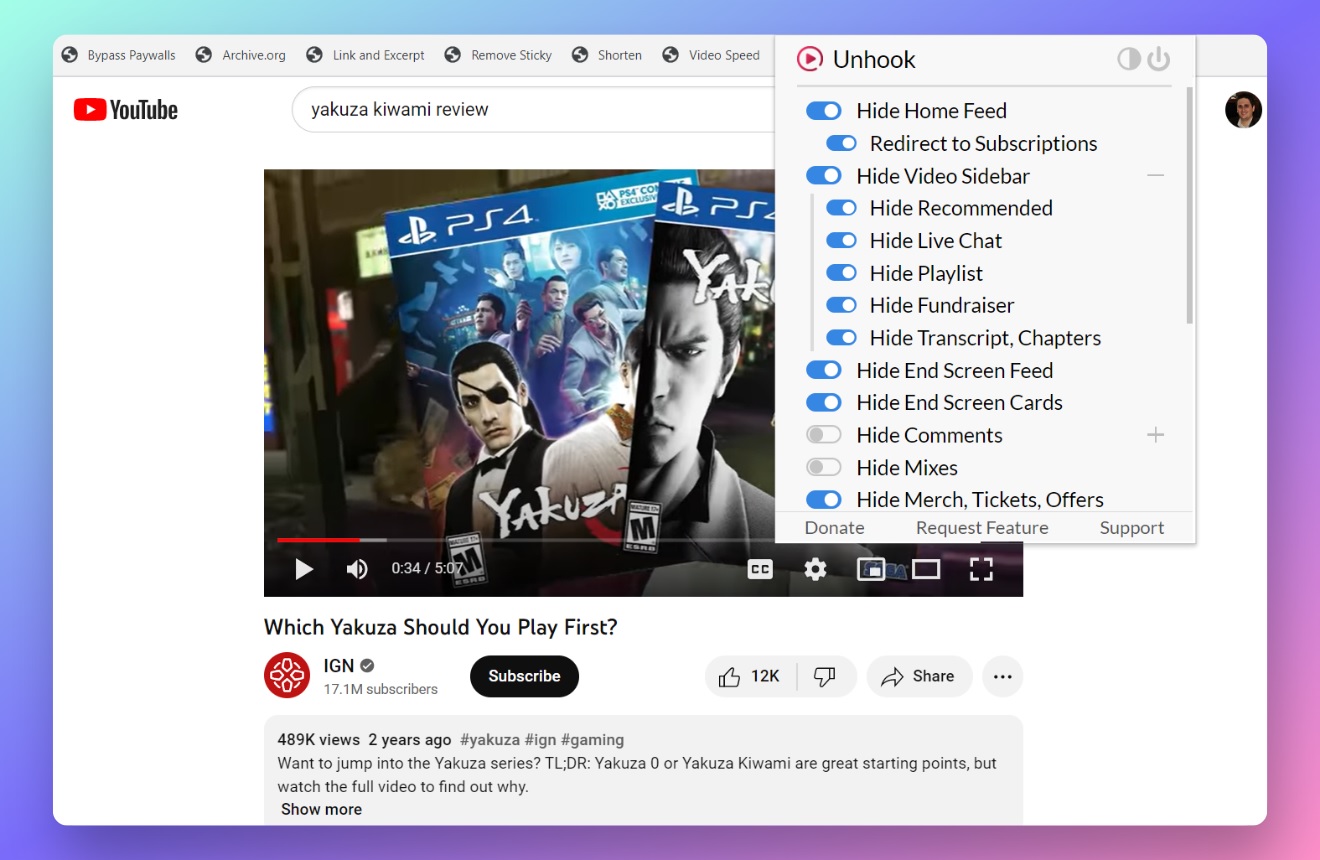Viewport: 1320px width, 860px height.
Task: Switch to theater mode icon
Action: pyautogui.click(x=926, y=569)
